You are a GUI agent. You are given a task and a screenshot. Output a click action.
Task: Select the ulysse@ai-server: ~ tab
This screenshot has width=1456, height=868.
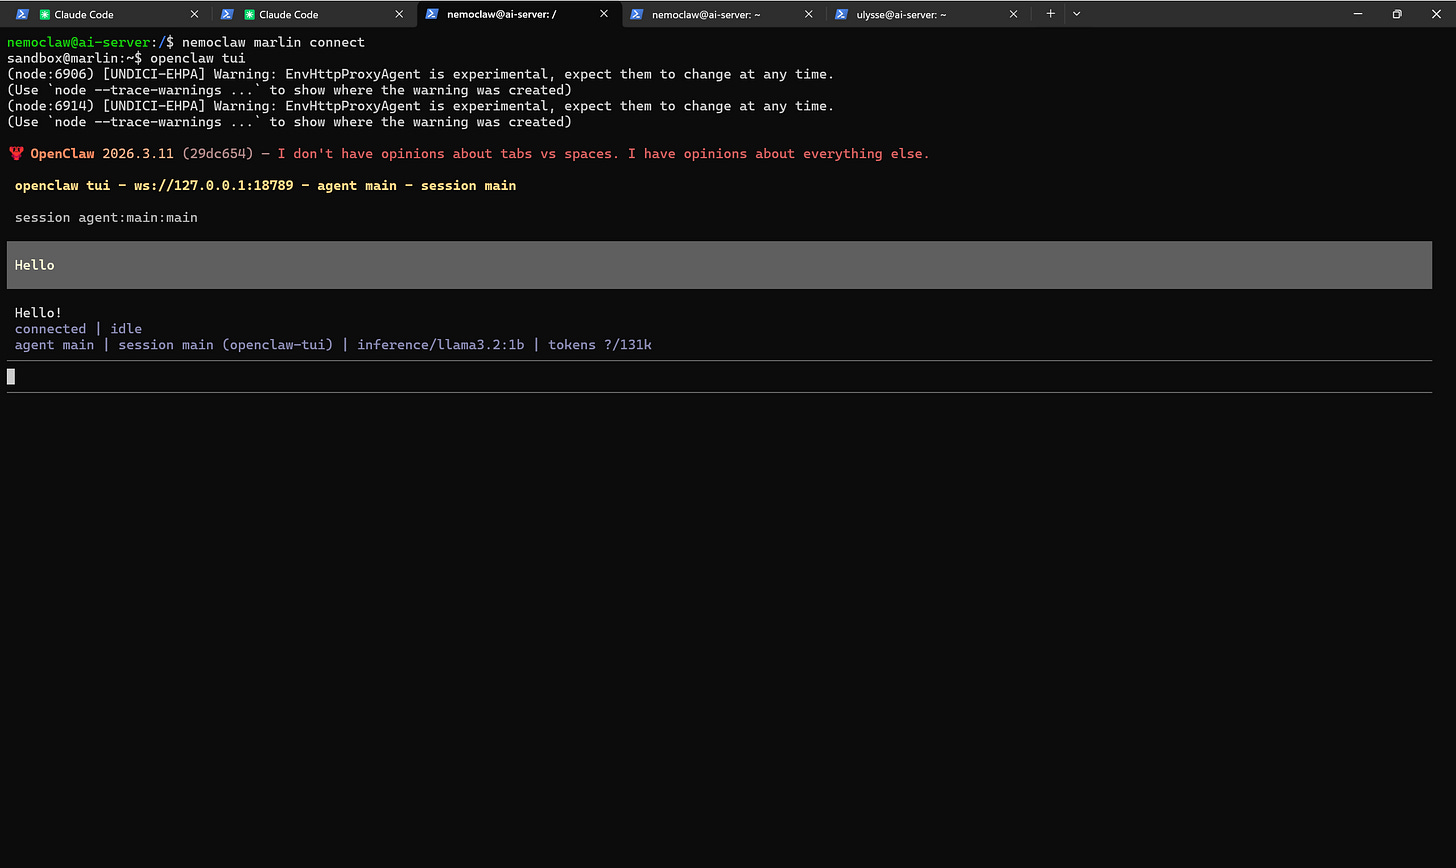pyautogui.click(x=928, y=14)
